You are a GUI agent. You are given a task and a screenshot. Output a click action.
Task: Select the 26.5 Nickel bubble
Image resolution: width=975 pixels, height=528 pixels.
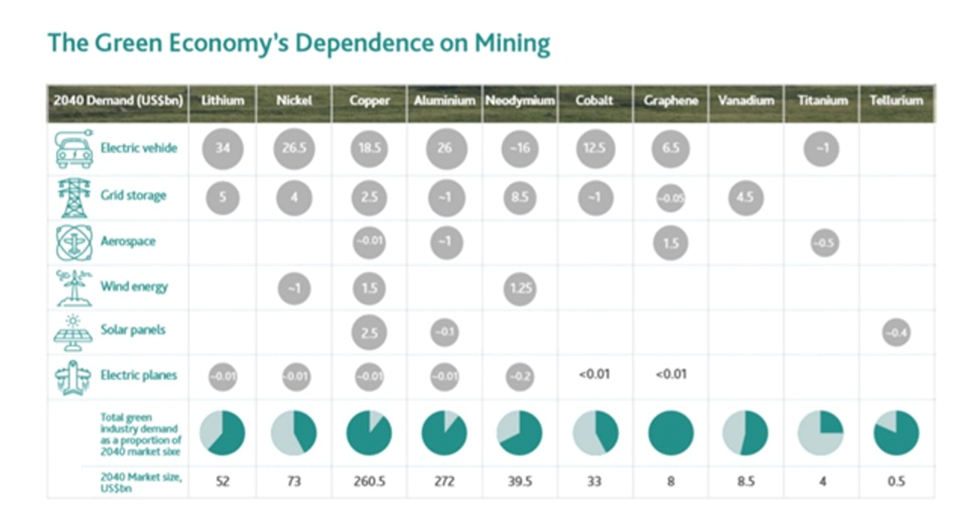(x=295, y=149)
